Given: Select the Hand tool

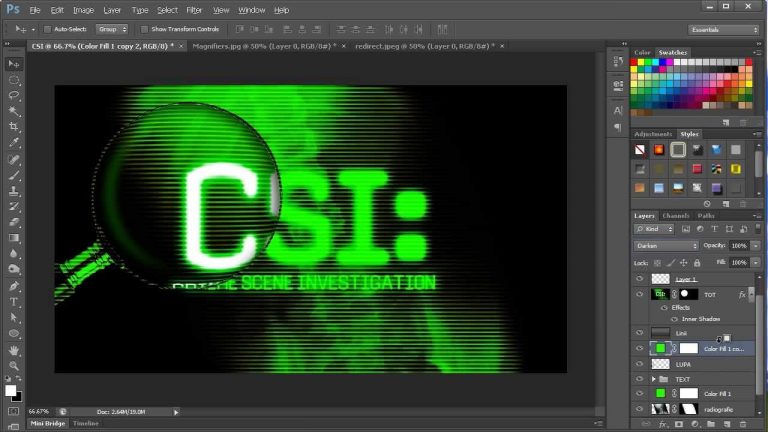Looking at the screenshot, I should 14,350.
